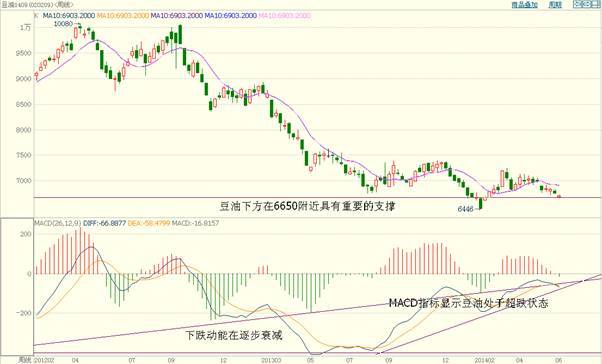Click the 6446 low price marker
602x364 pixels.
click(x=465, y=209)
